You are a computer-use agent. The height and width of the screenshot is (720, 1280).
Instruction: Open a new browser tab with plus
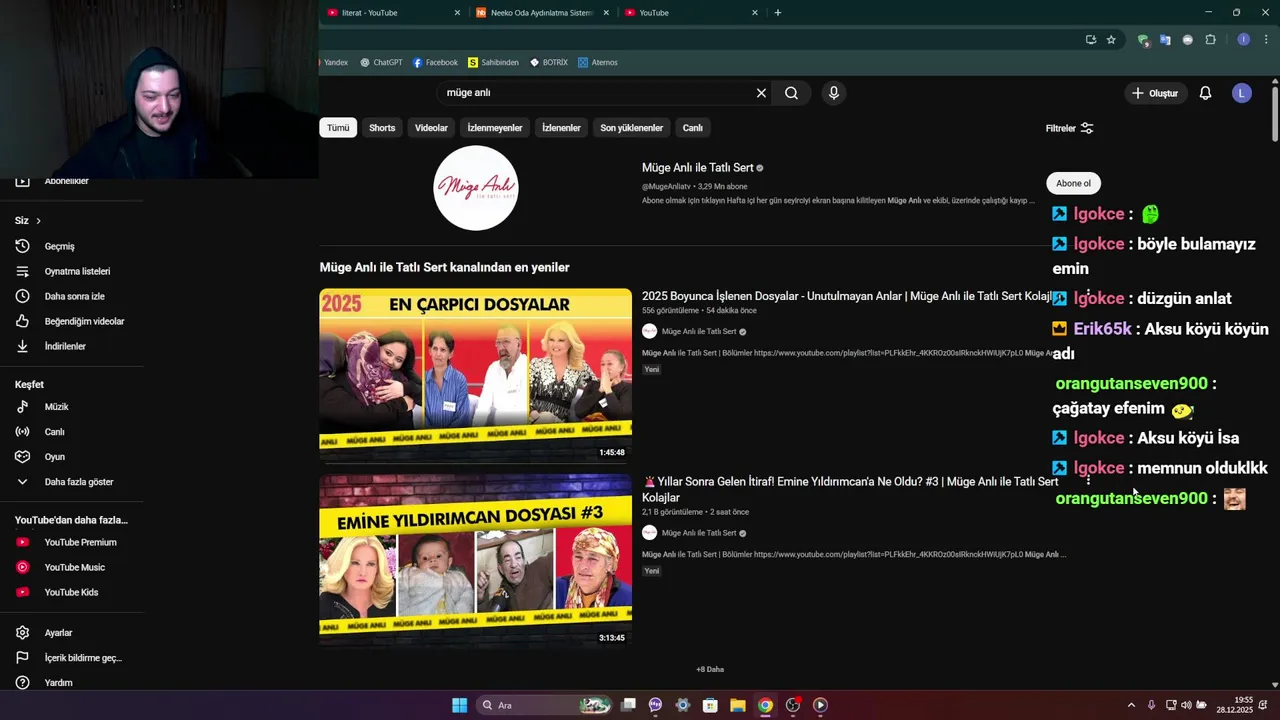click(778, 13)
